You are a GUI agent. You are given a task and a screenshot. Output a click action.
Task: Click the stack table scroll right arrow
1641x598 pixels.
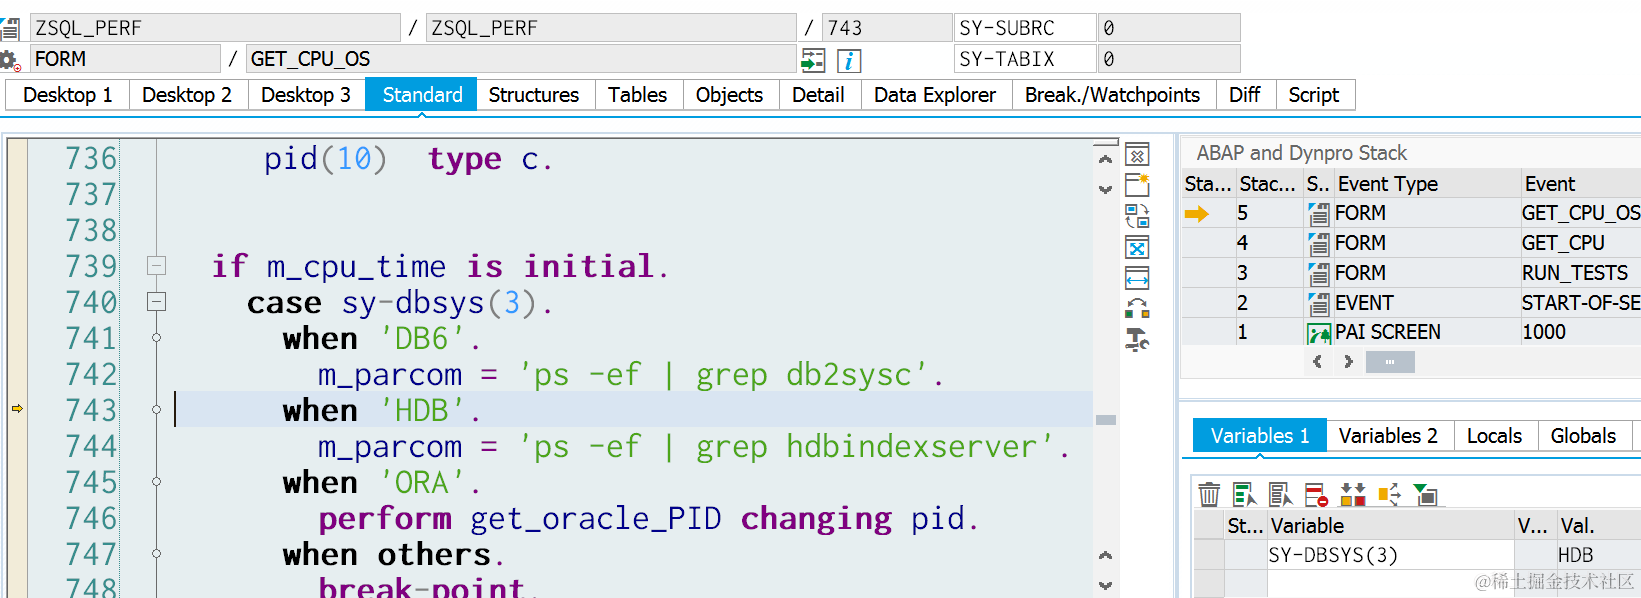1349,362
